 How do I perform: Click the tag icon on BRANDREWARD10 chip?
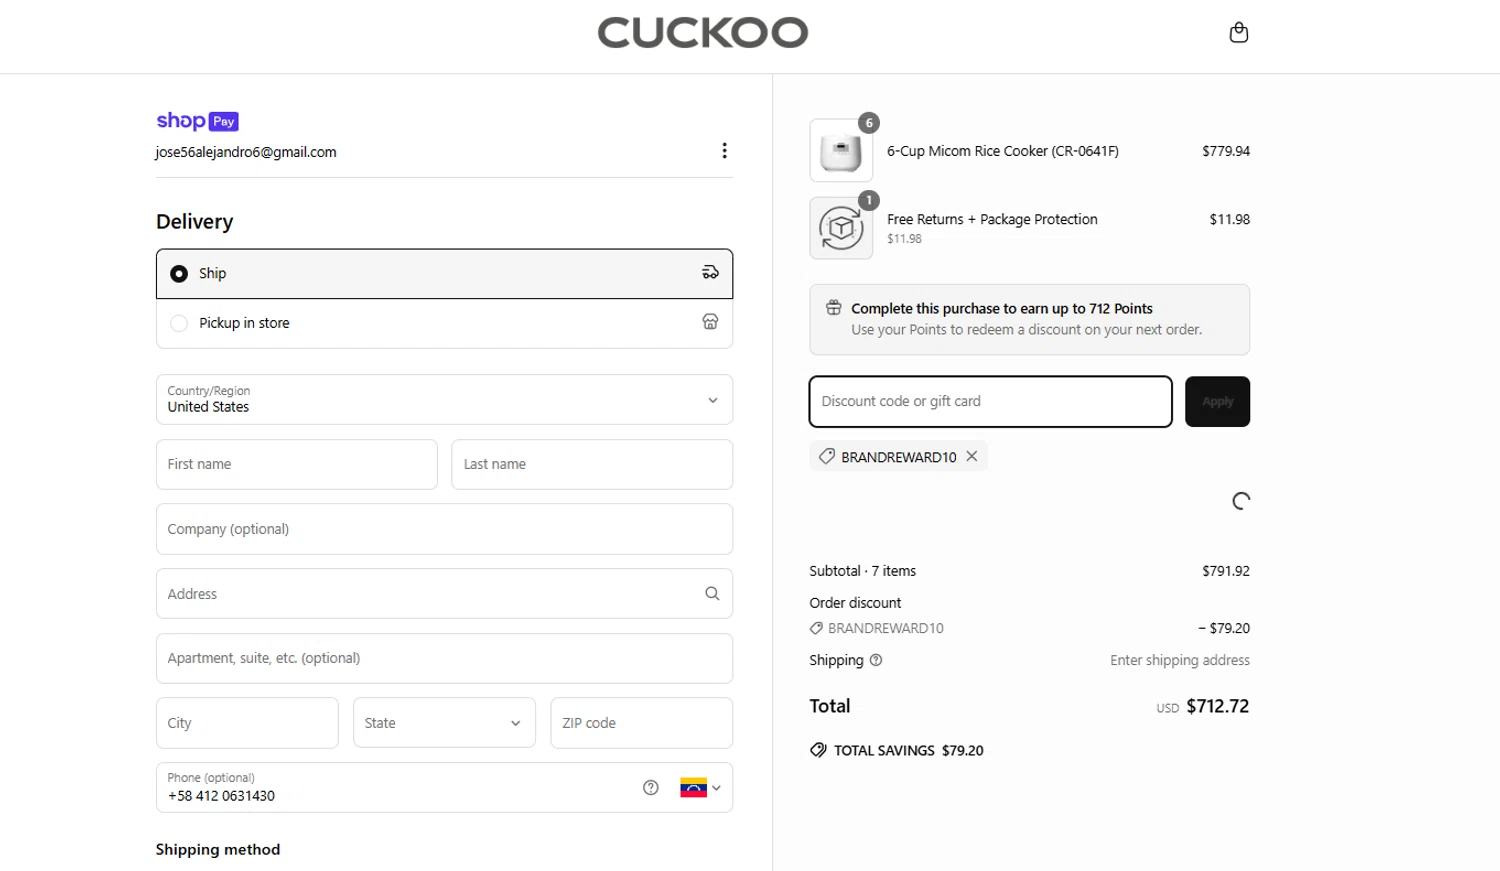pyautogui.click(x=827, y=456)
